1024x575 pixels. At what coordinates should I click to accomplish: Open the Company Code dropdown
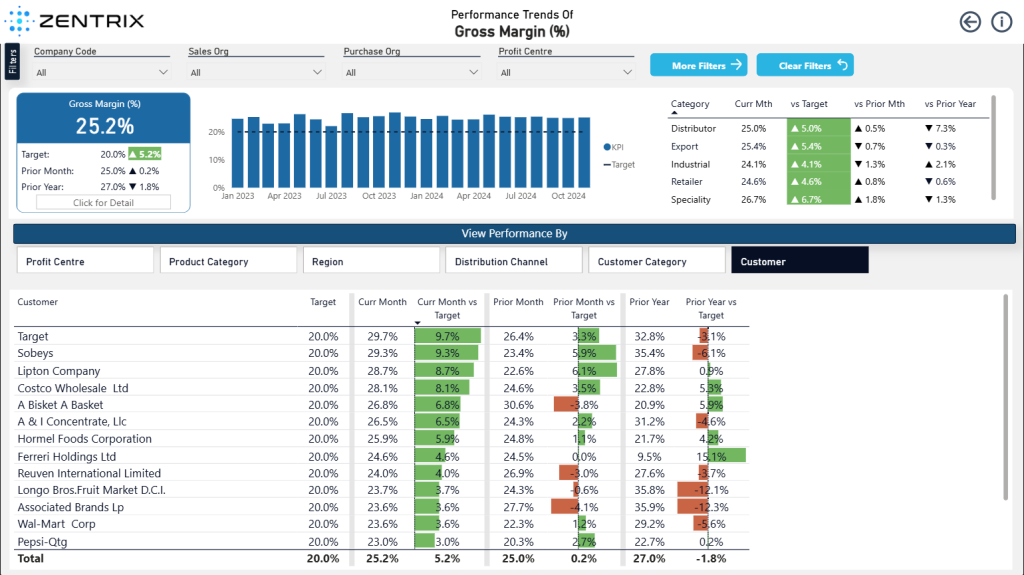[x=102, y=73]
